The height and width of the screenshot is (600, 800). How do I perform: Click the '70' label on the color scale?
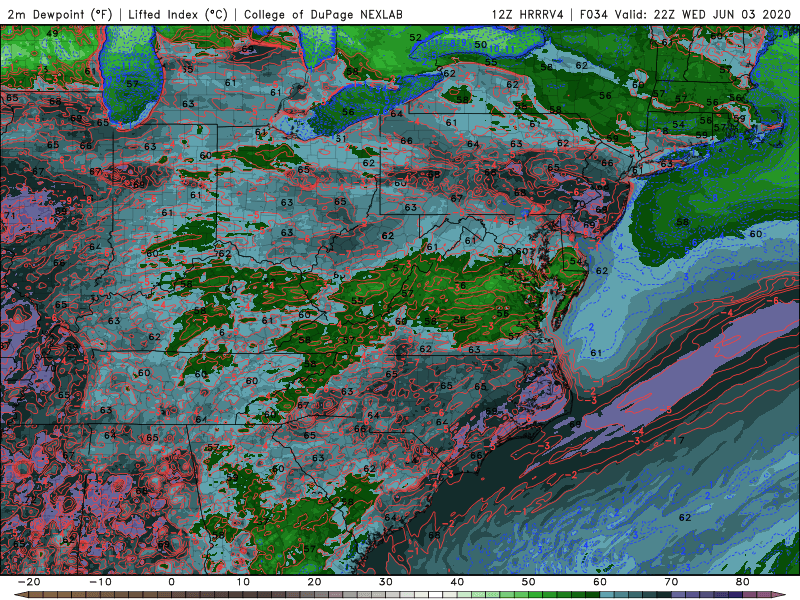[671, 582]
